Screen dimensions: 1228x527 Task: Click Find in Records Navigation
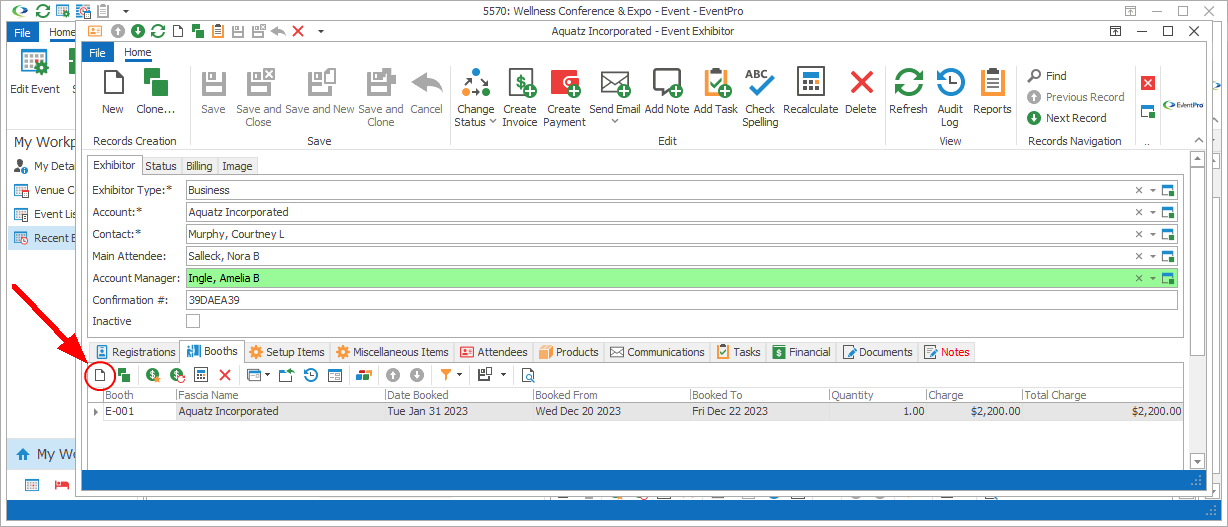coord(1047,76)
